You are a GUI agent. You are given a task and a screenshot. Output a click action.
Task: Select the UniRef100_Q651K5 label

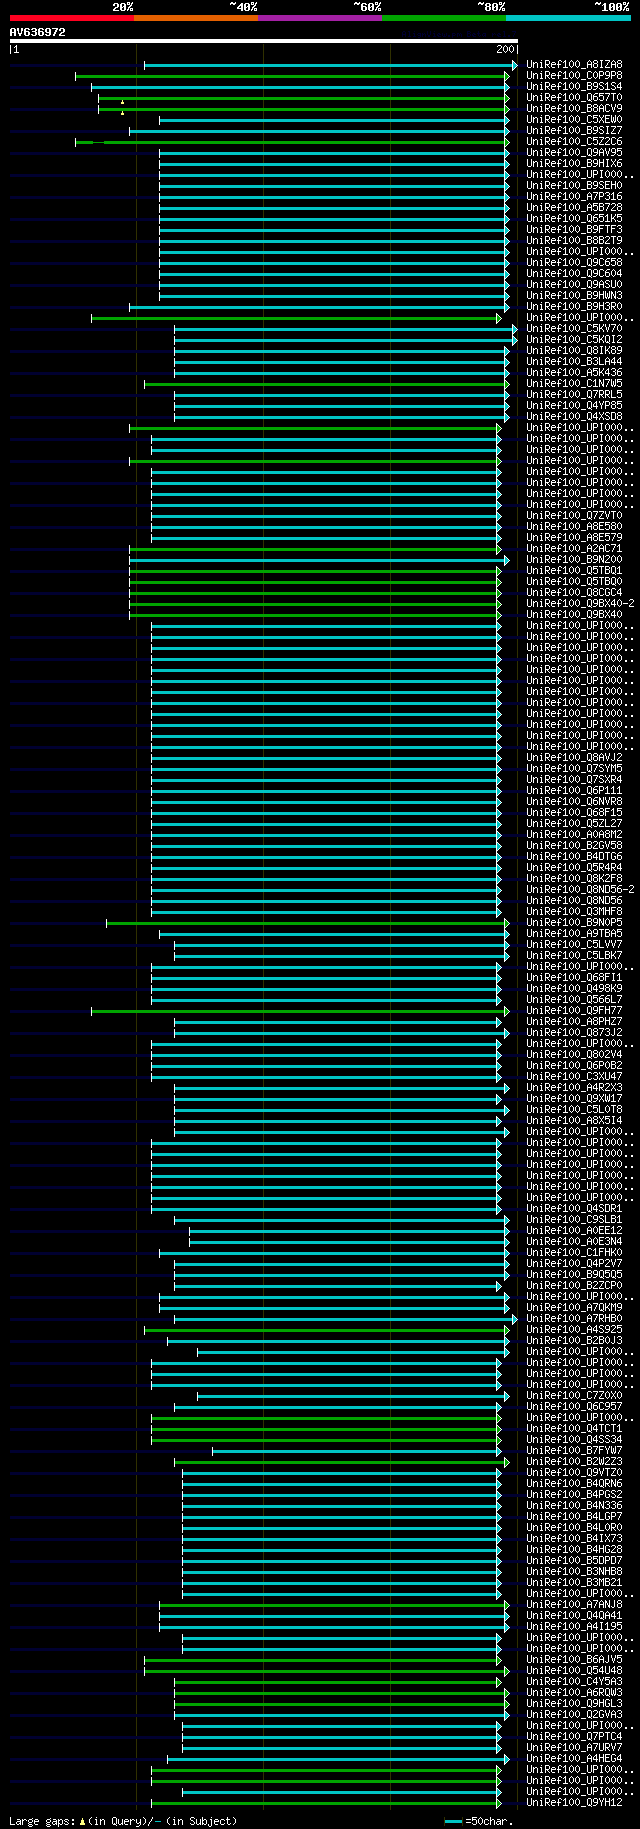(574, 219)
